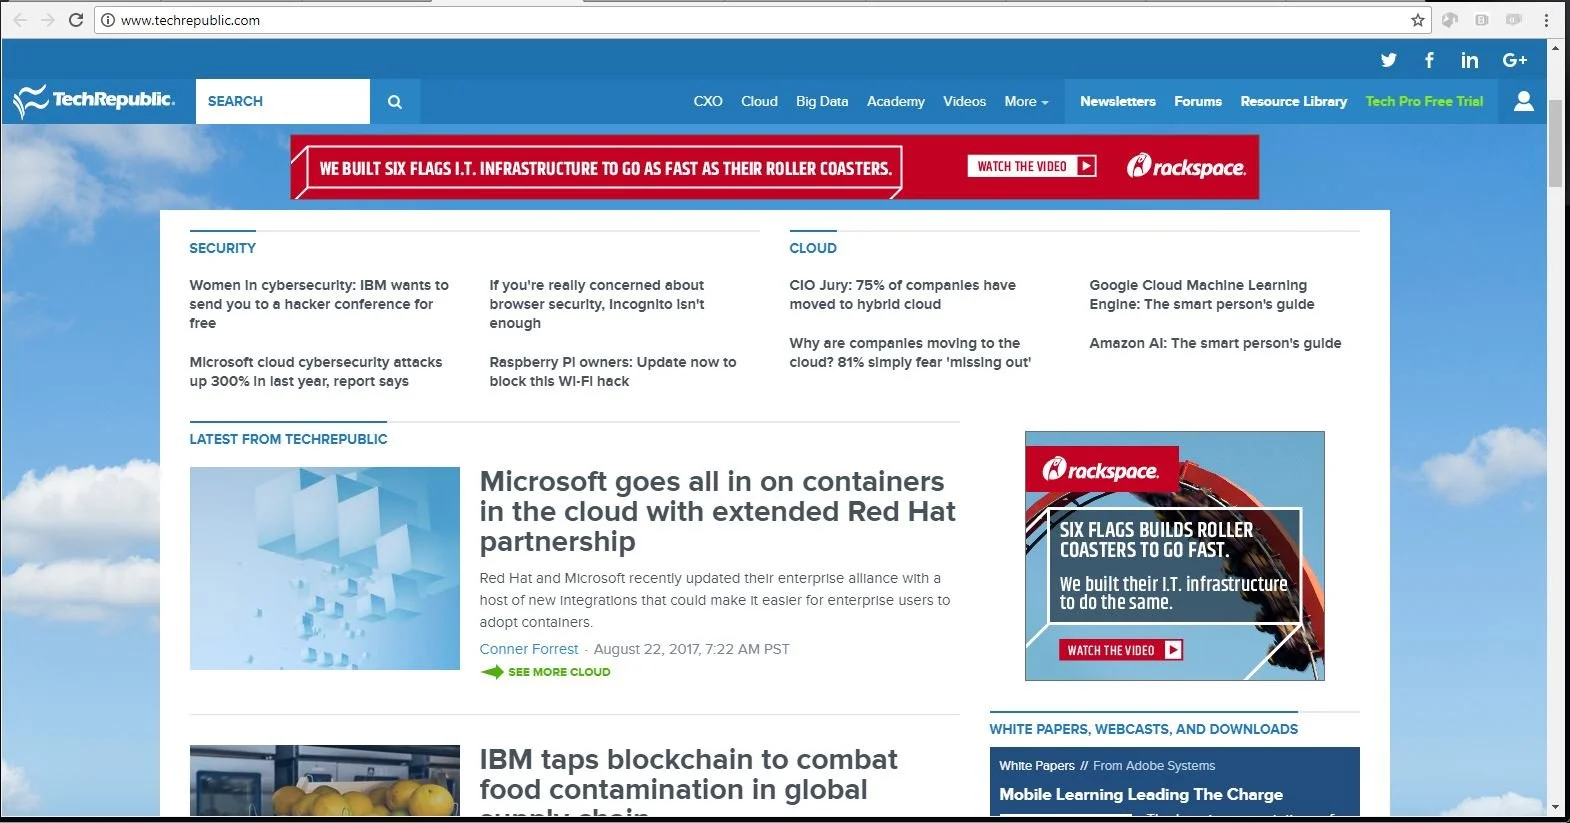Play icon on Rackspace sidebar ad Watch the Video
Viewport: 1570px width, 823px height.
[x=1173, y=650]
